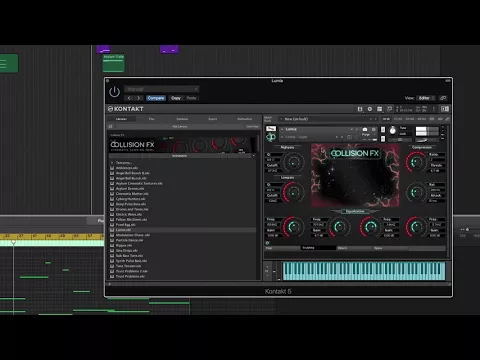This screenshot has width=480, height=360.
Task: Switch to the Files browser tab
Action: [x=151, y=119]
